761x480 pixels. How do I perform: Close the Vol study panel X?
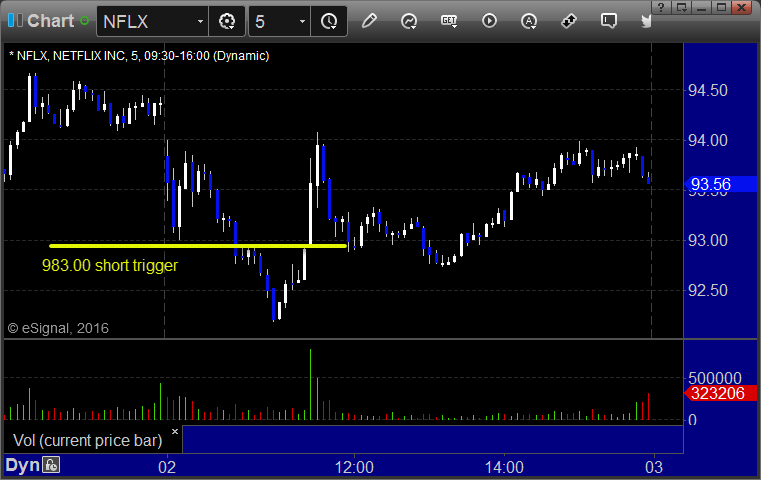(x=175, y=431)
